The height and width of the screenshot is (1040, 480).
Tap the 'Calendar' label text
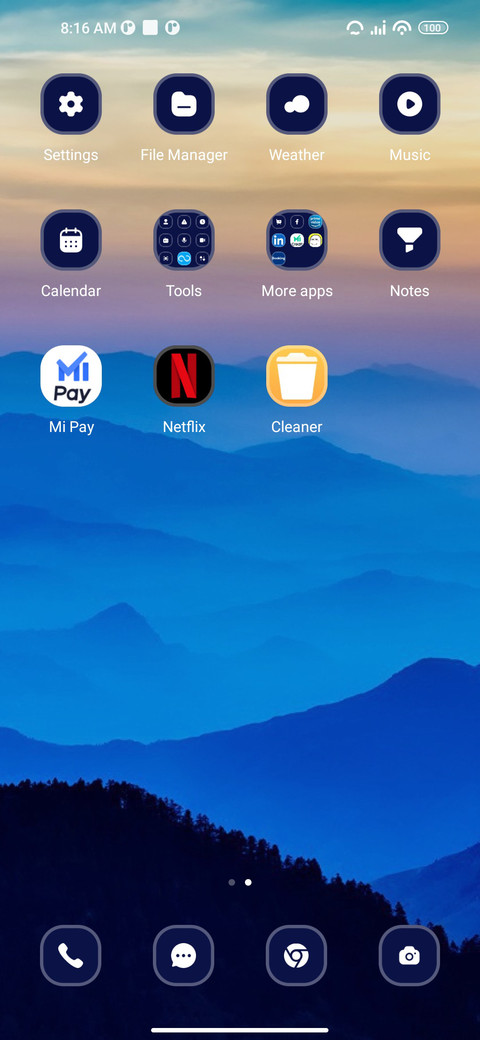click(x=71, y=291)
